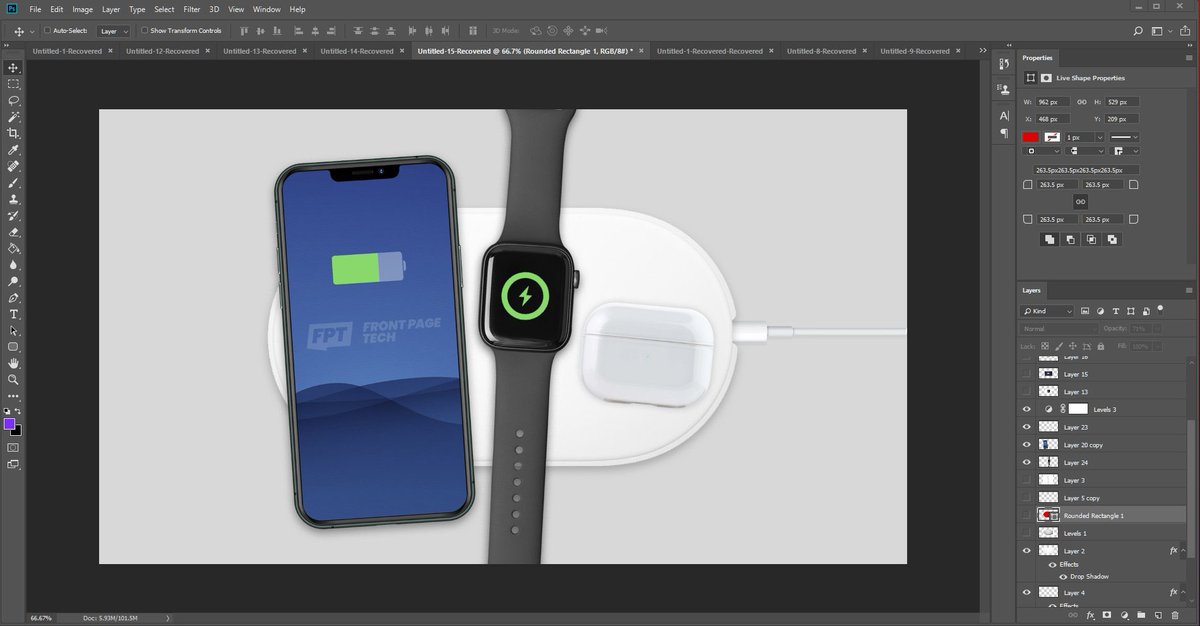Open the Auto-Select Layer dropdown
The image size is (1200, 626).
click(114, 31)
